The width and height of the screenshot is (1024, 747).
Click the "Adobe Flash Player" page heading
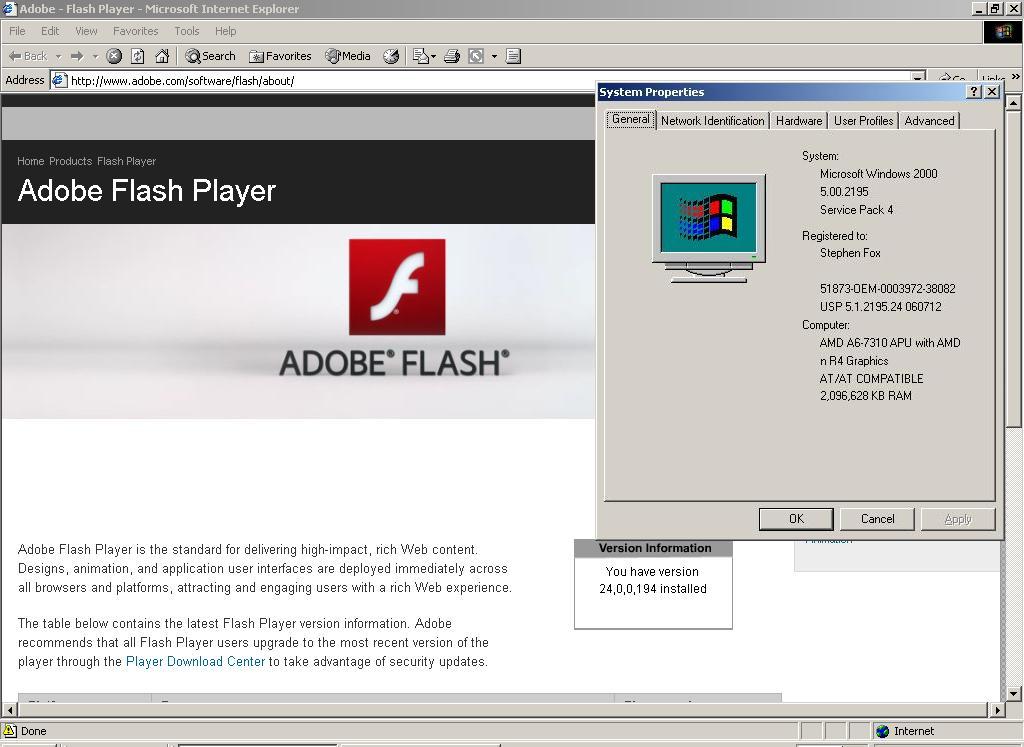(x=147, y=191)
